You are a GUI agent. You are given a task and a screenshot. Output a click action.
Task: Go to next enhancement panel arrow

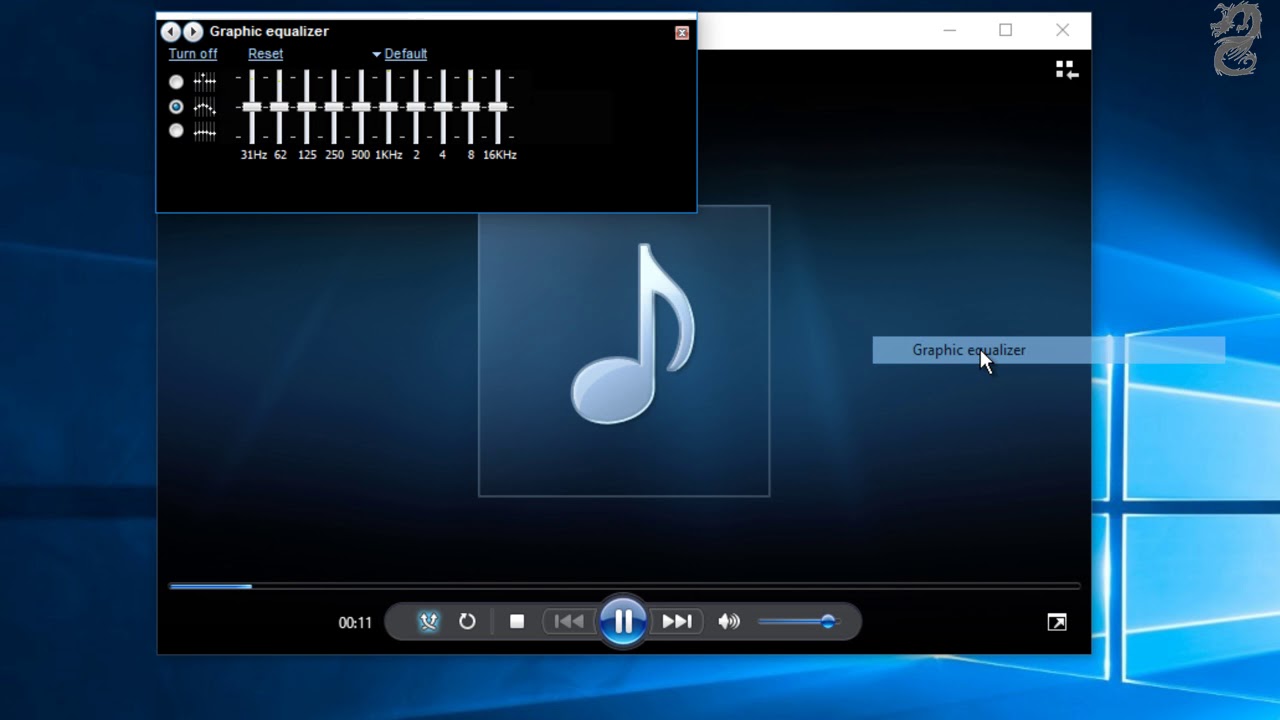[193, 32]
